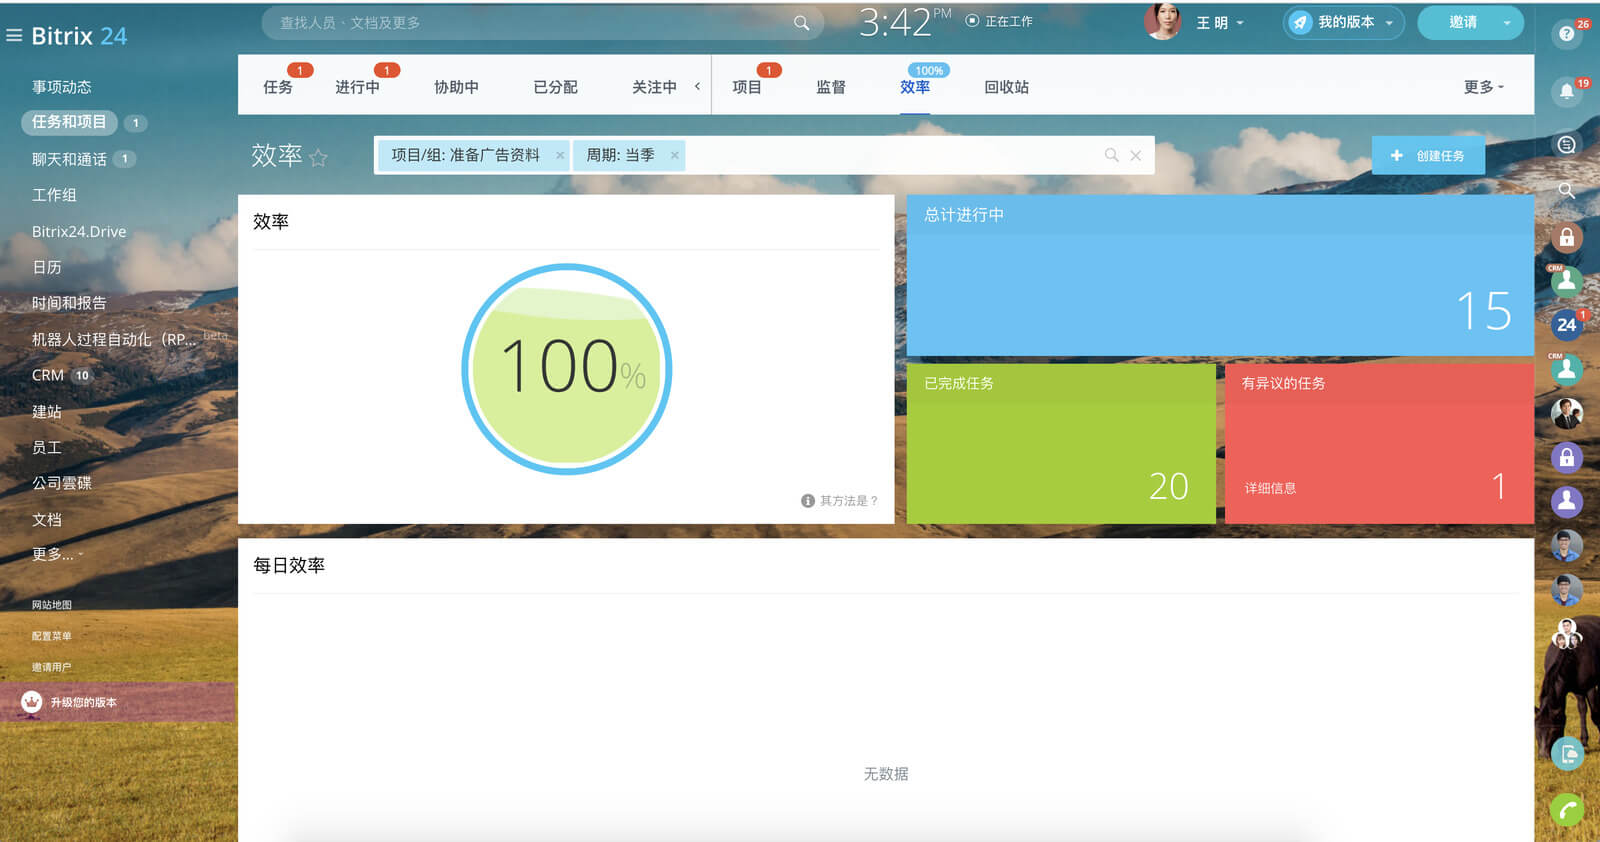Click the filter search magnifier icon

(1111, 155)
